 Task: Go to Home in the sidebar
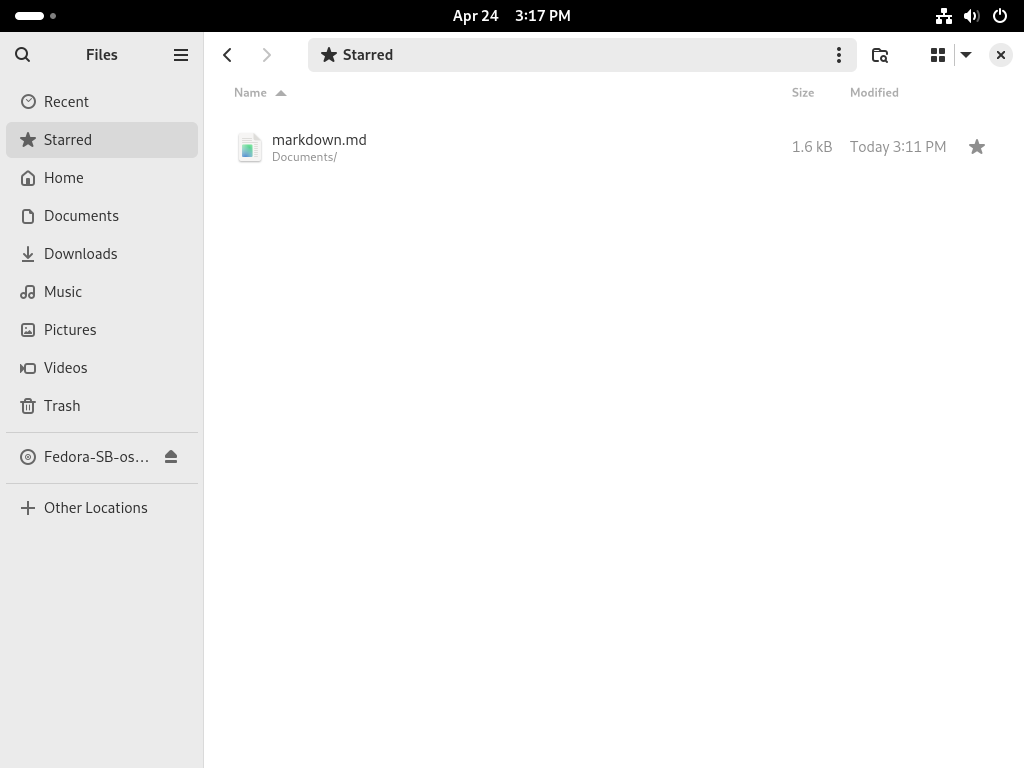102,178
